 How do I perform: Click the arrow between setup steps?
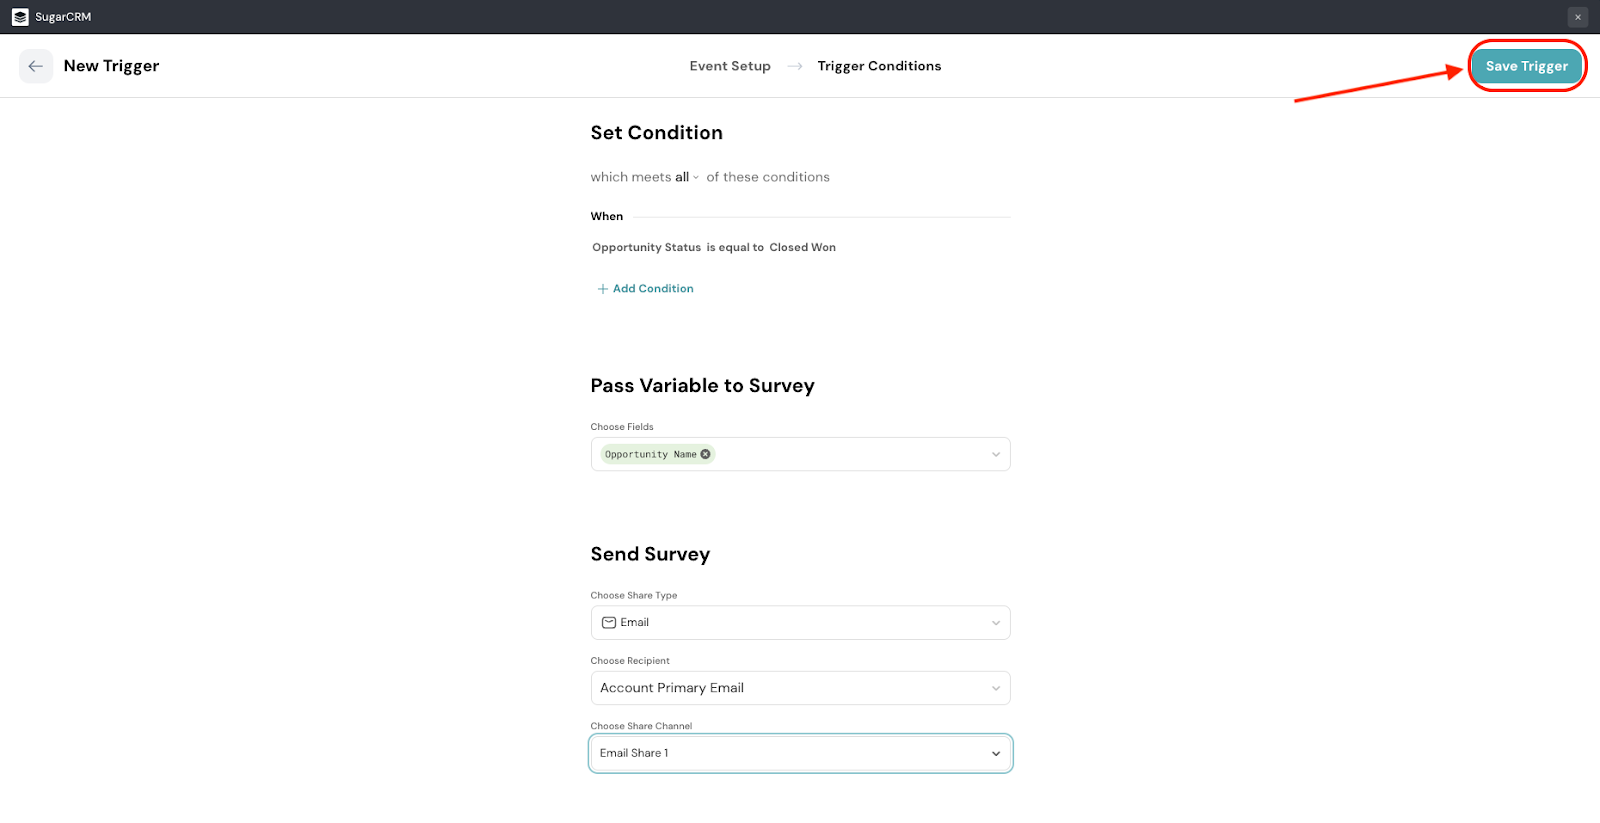coord(795,66)
